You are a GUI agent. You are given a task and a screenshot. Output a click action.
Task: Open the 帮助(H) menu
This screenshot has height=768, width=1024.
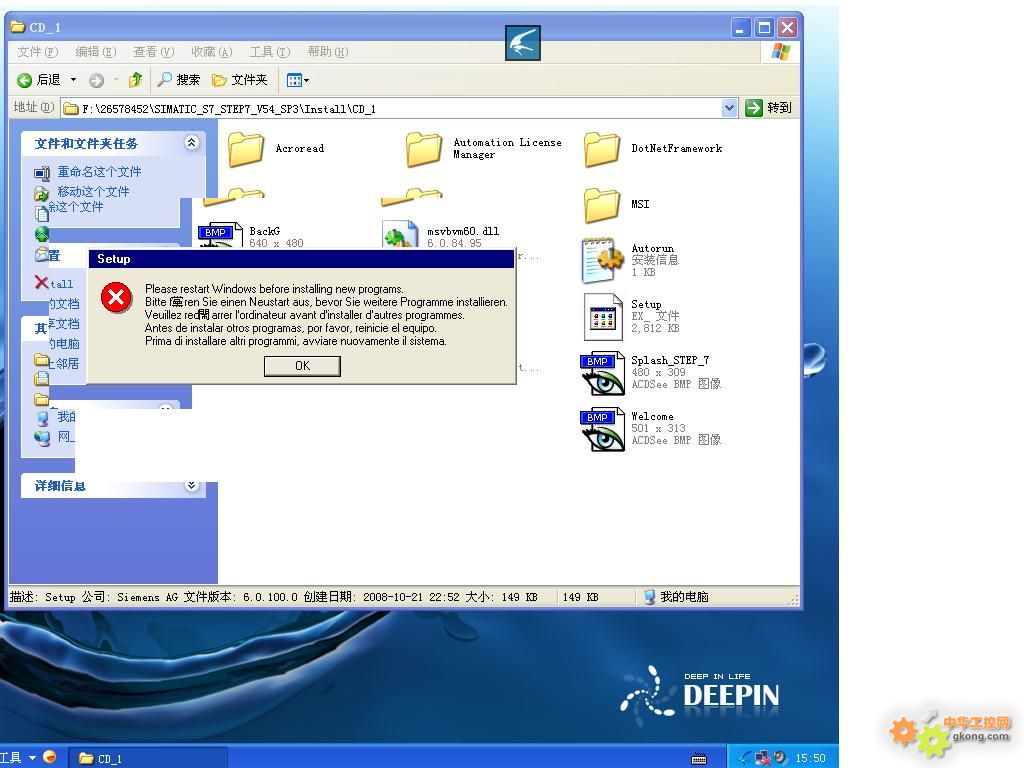(328, 52)
